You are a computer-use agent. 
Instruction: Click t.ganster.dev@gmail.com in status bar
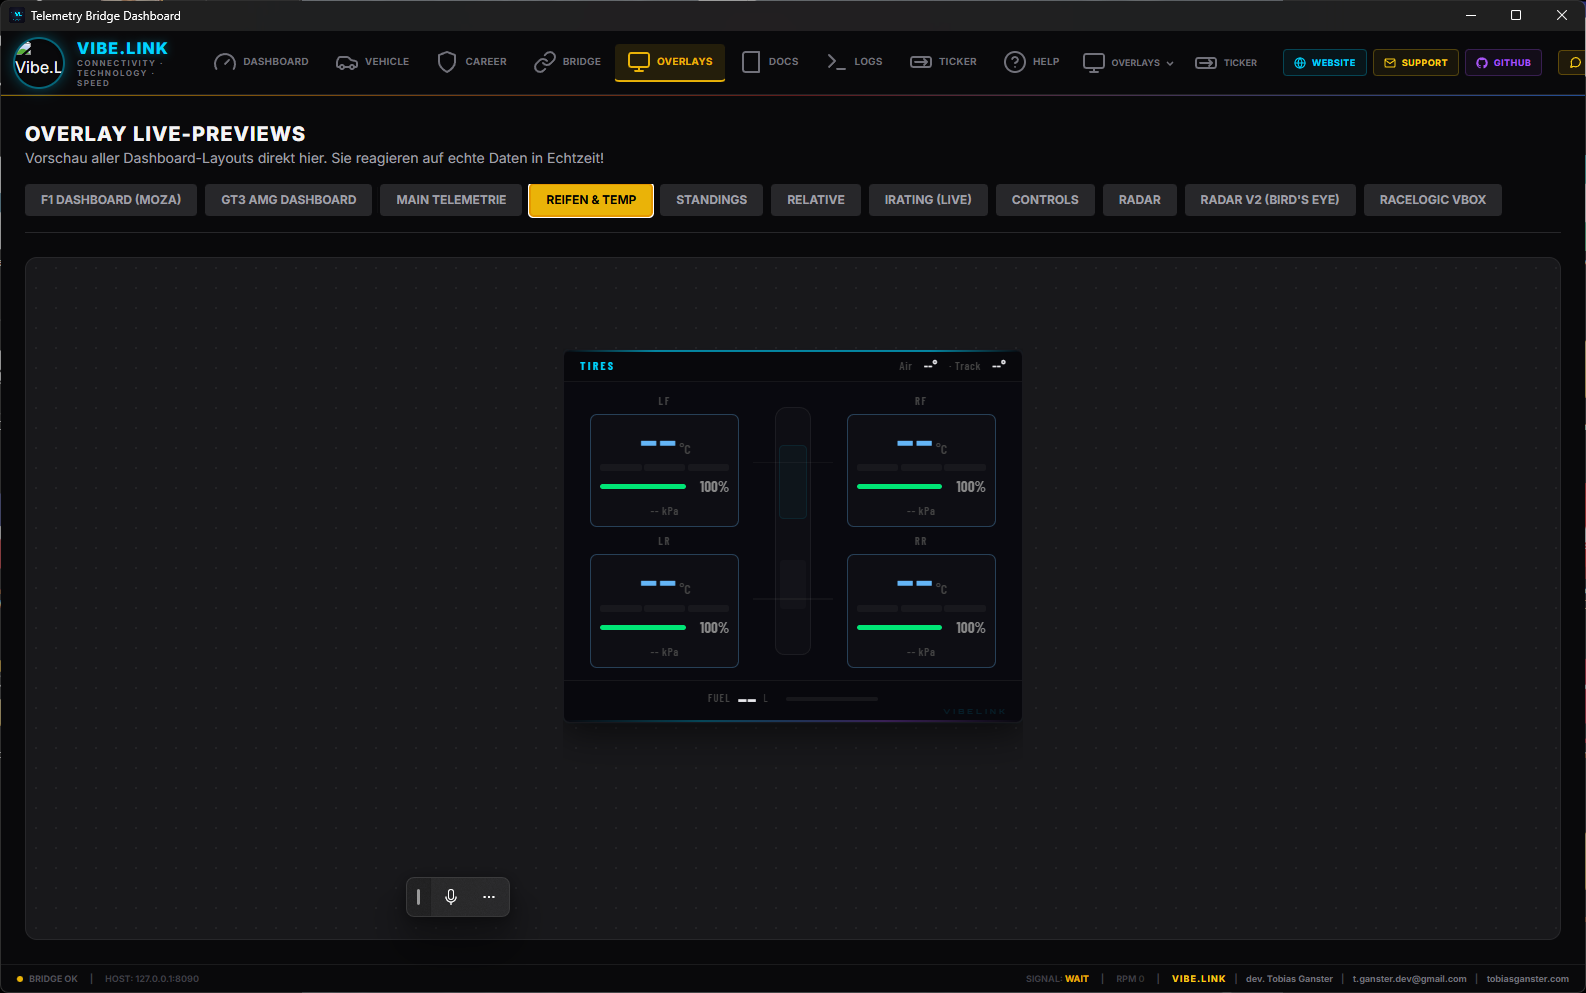coord(1409,979)
